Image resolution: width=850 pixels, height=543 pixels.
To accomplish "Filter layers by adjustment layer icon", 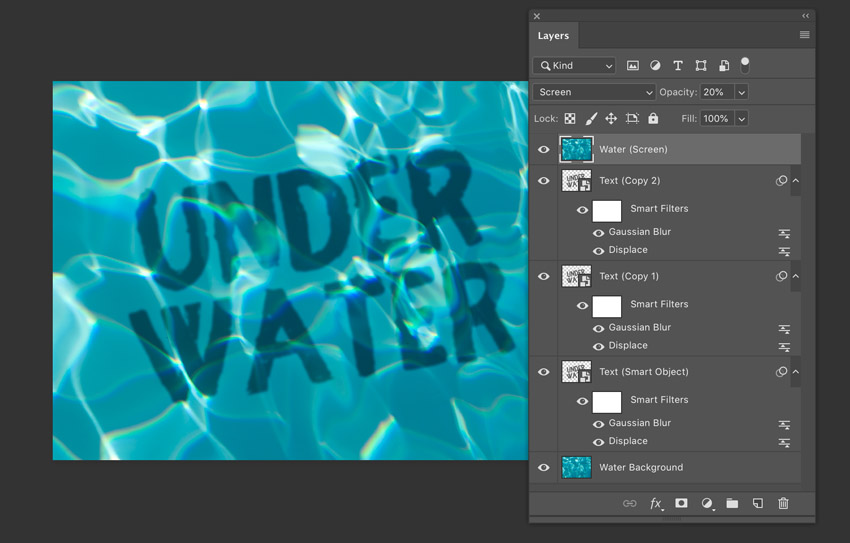I will click(x=655, y=66).
